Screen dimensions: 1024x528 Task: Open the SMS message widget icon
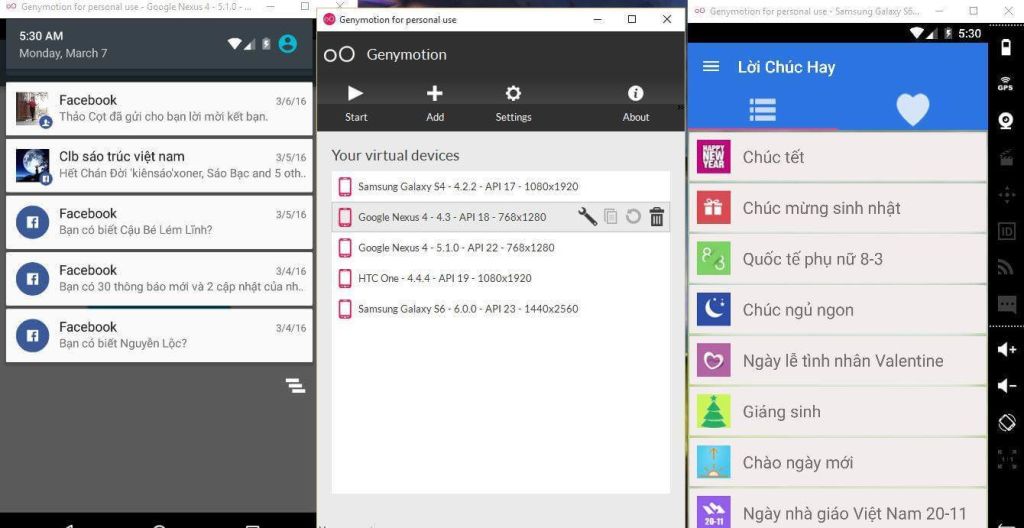tap(1005, 305)
